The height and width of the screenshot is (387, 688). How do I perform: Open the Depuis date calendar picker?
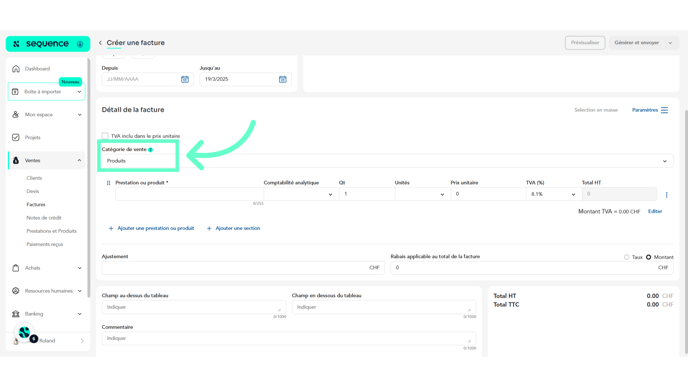tap(185, 79)
